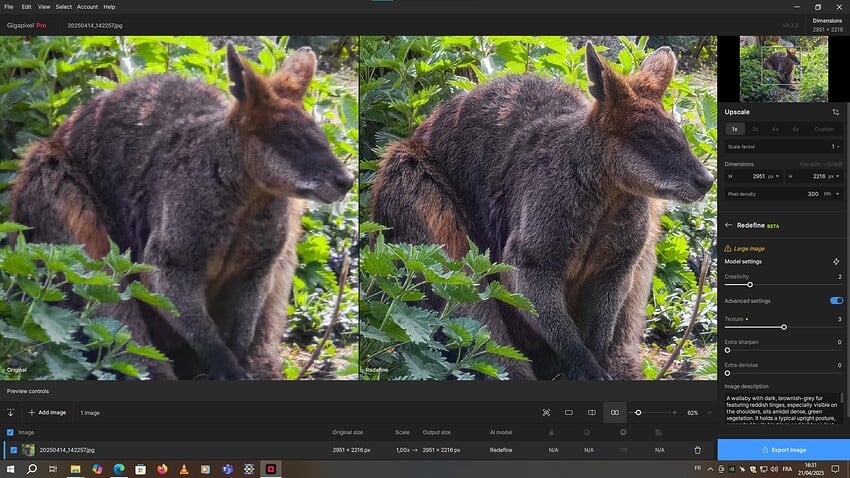This screenshot has height=478, width=850.
Task: Collapse the panel with the Preview controls arrow
Action: coord(10,412)
